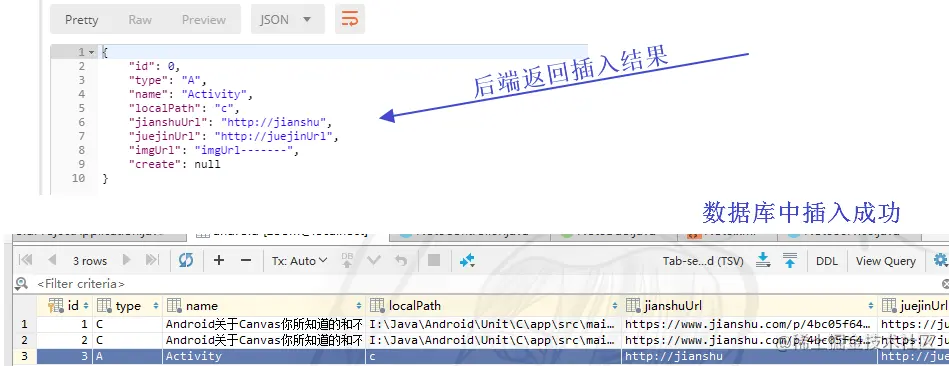Switch to Preview response view
Screen dimensions: 949x366
pos(204,20)
